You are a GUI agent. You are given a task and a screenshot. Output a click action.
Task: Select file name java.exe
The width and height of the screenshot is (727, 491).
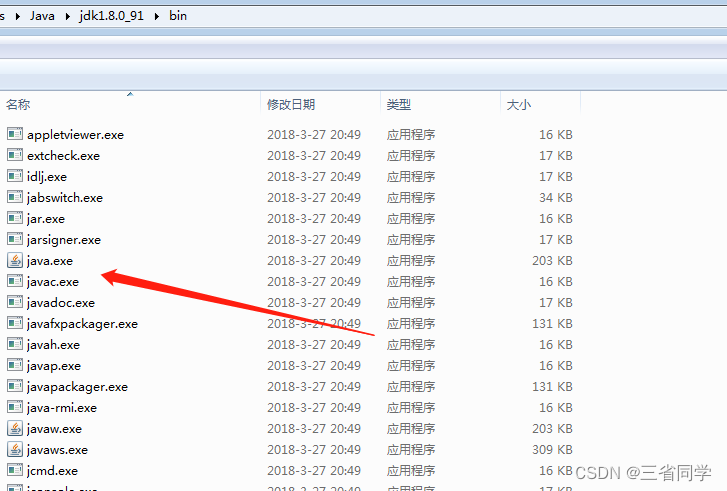click(50, 261)
